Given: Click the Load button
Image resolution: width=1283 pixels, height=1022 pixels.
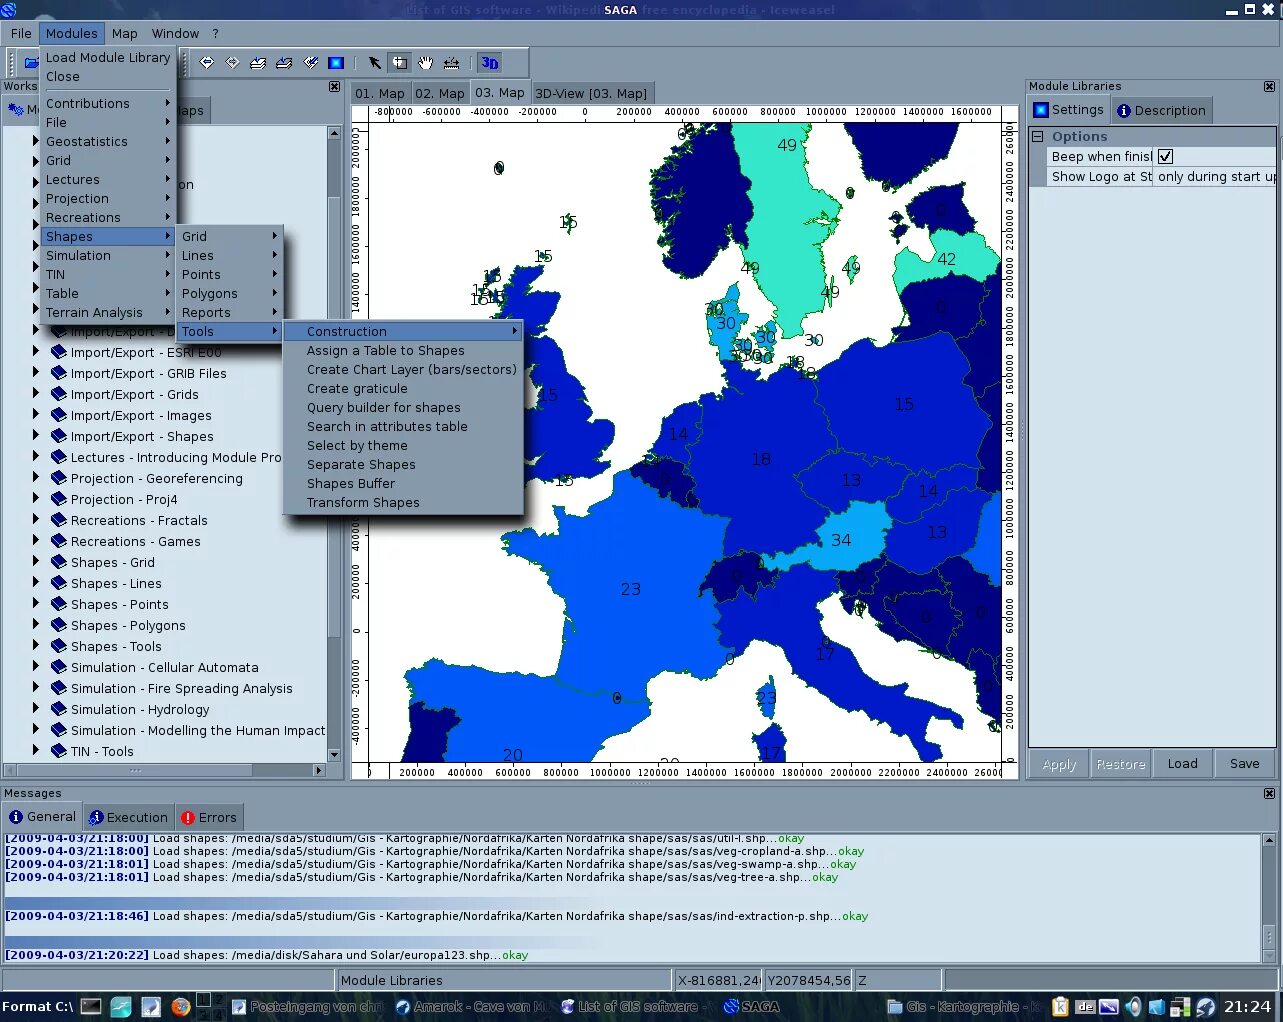Looking at the screenshot, I should [1182, 764].
